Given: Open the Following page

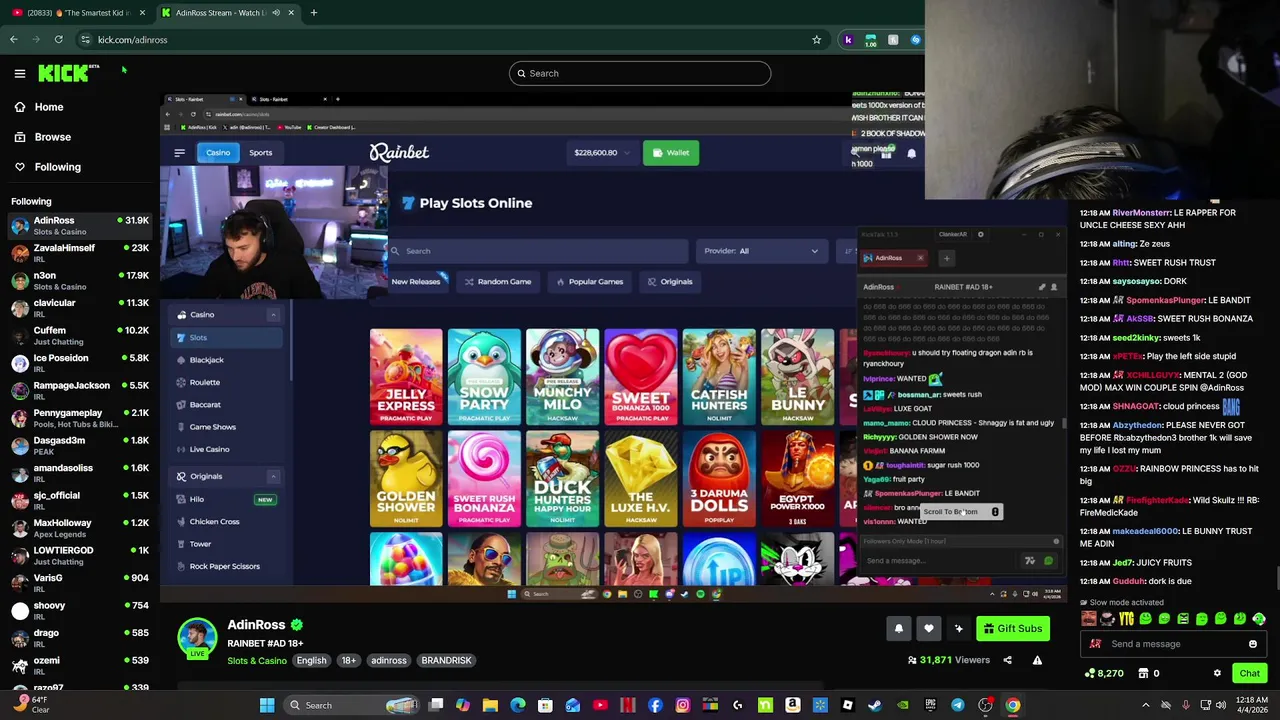Looking at the screenshot, I should 47,167.
